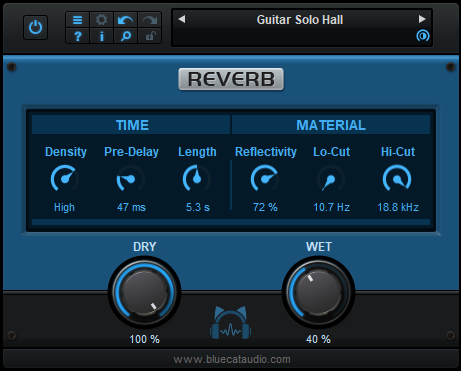Click the DRY value '100 %'

144,339
